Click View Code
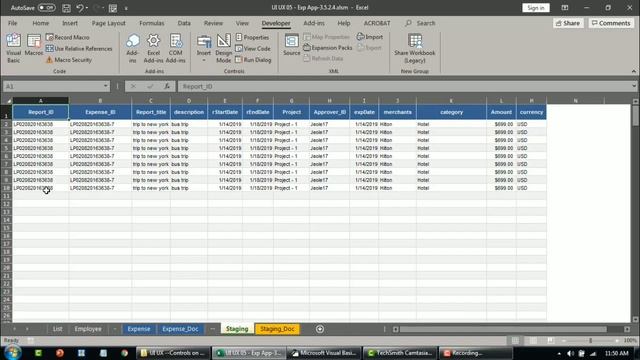The width and height of the screenshot is (640, 360). click(253, 49)
